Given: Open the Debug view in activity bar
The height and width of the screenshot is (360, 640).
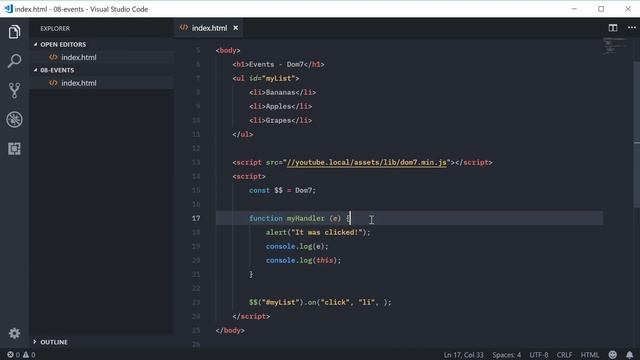Looking at the screenshot, I should pyautogui.click(x=14, y=120).
